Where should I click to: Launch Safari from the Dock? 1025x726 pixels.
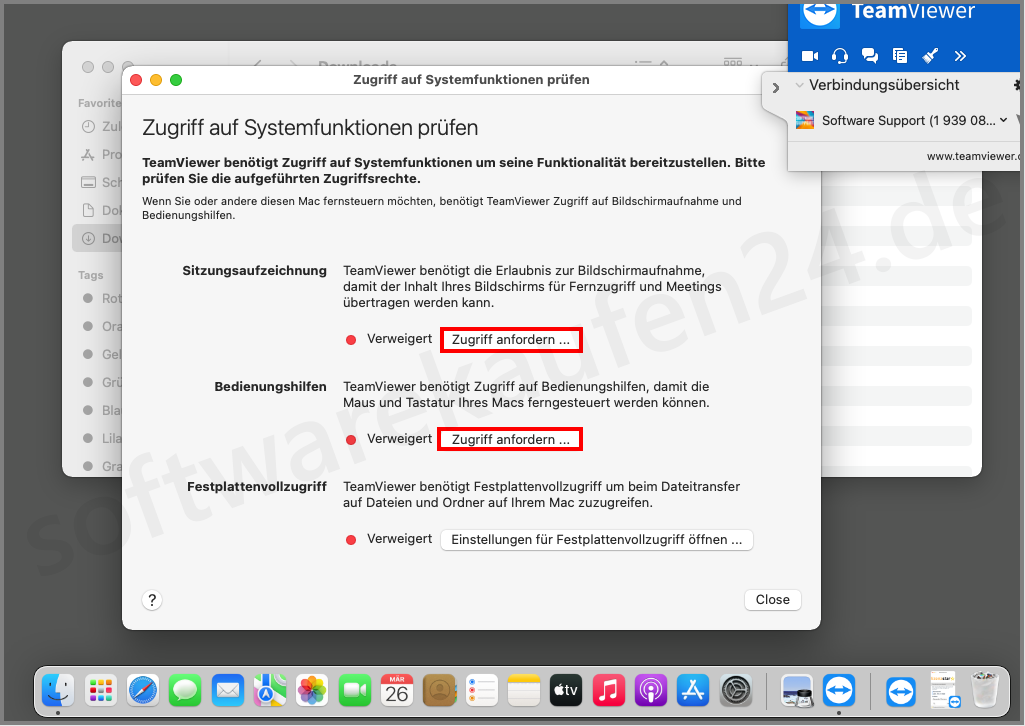click(143, 690)
